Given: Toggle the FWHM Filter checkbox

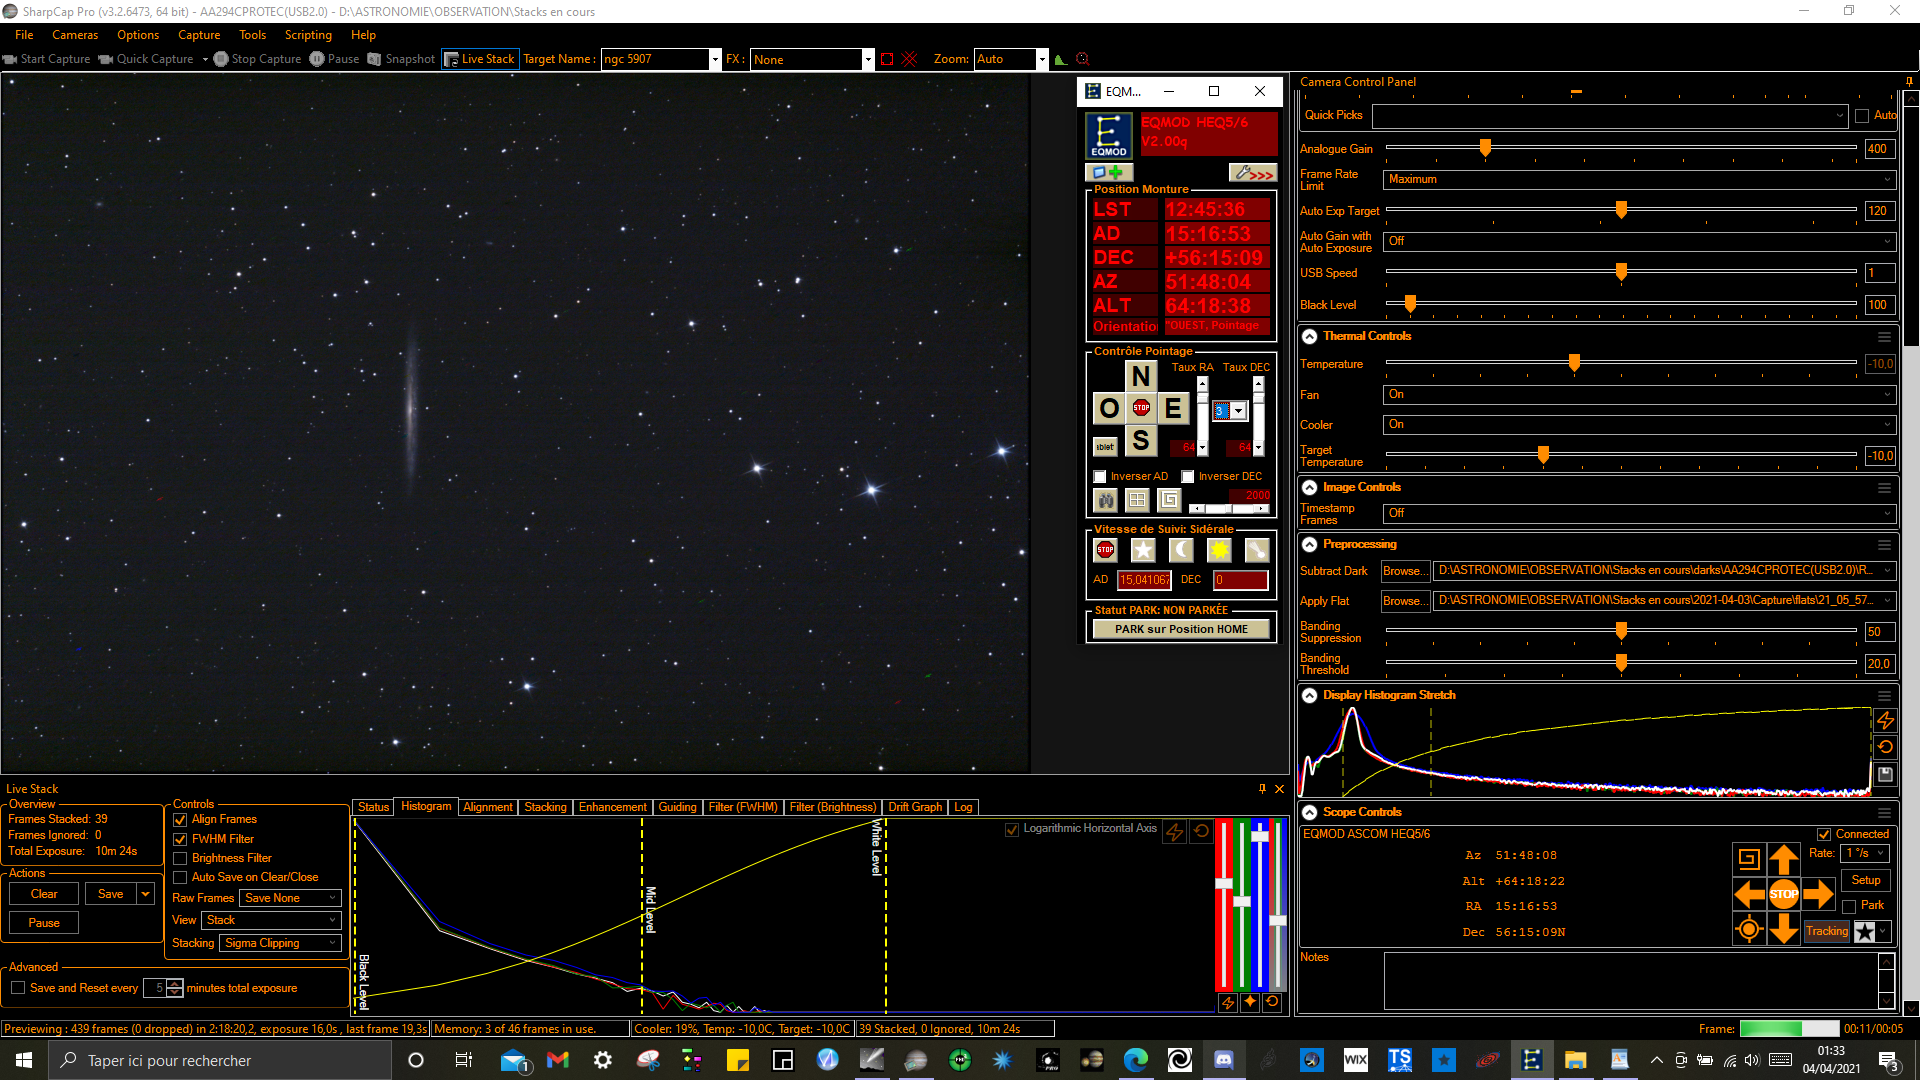Looking at the screenshot, I should 181,839.
